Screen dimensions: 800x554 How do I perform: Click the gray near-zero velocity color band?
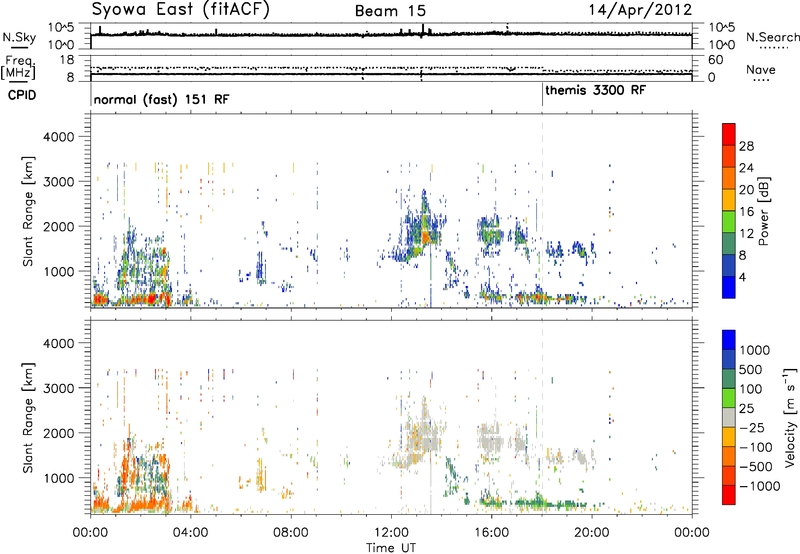[729, 418]
